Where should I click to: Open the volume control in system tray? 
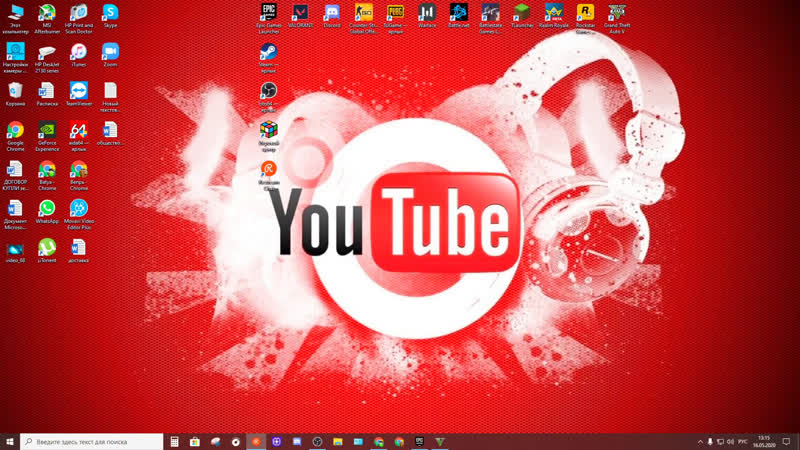(730, 442)
